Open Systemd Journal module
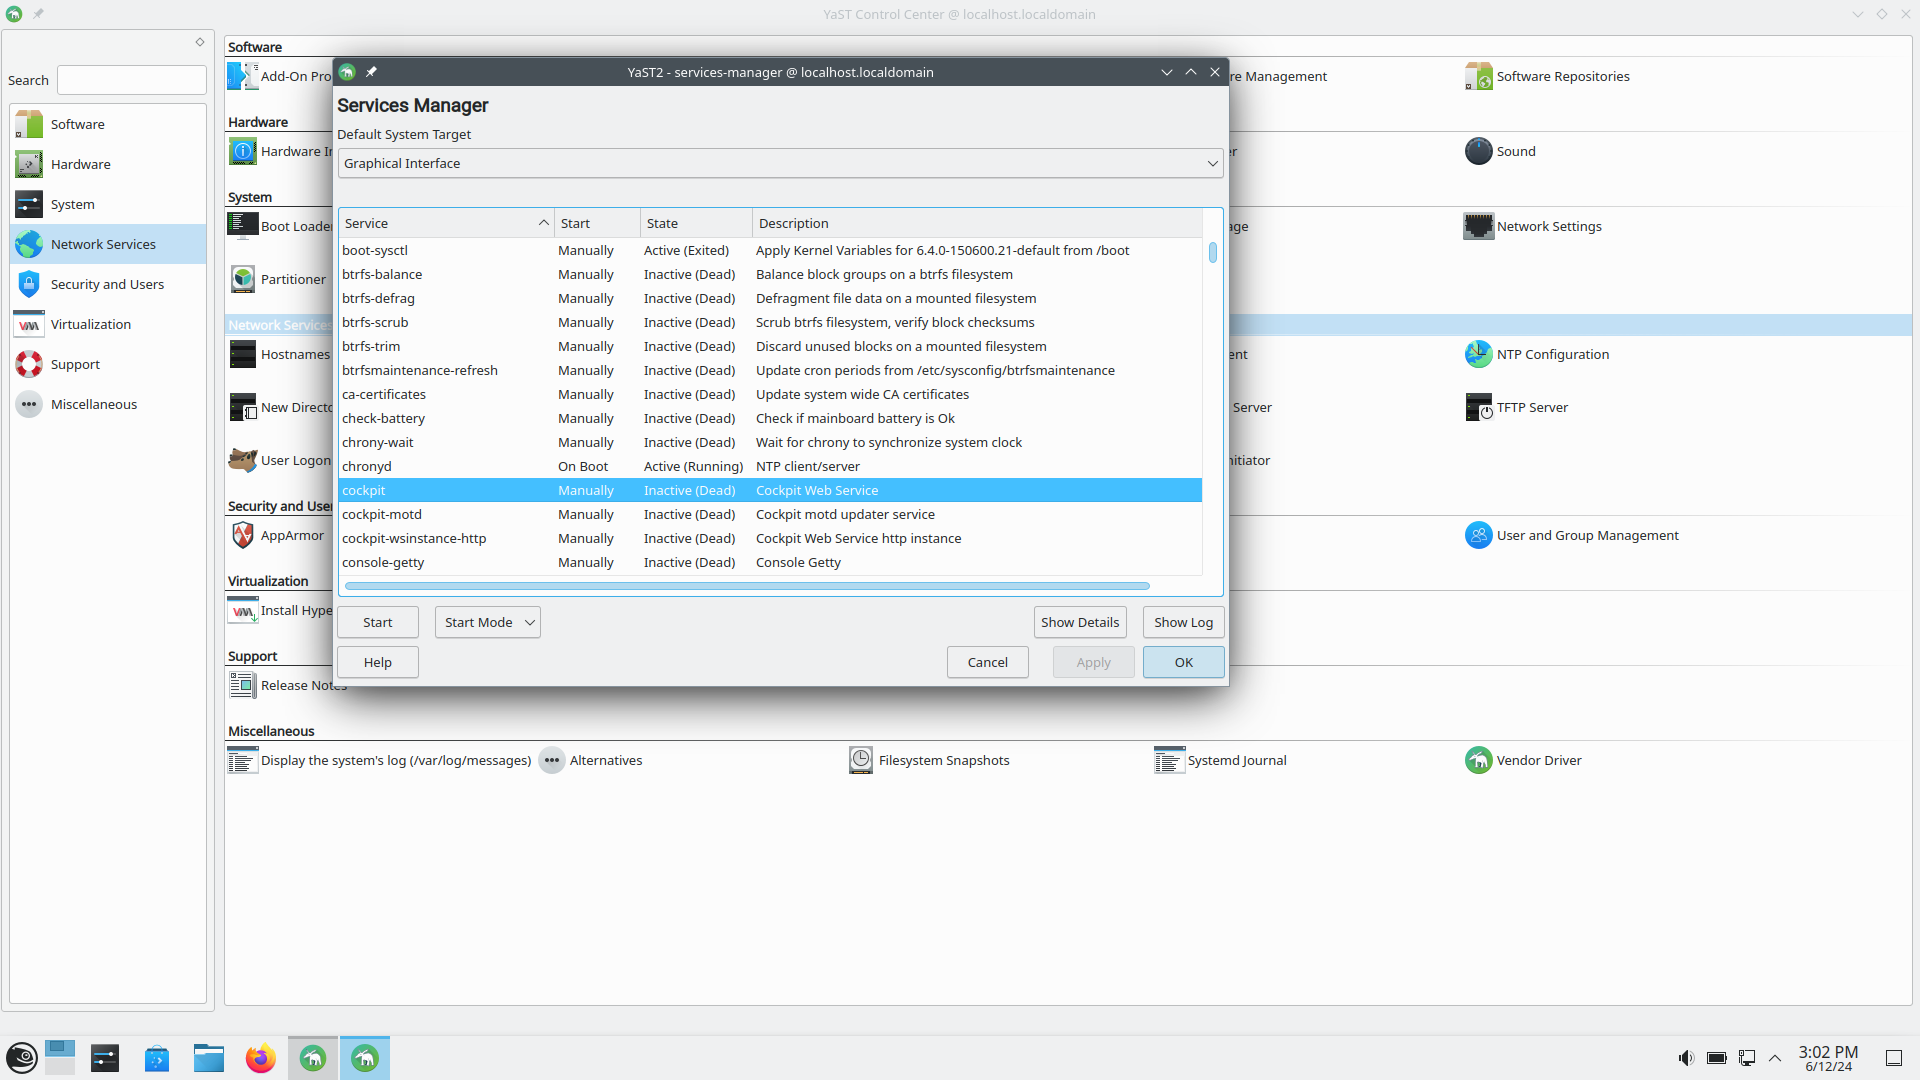The height and width of the screenshot is (1080, 1920). (1220, 760)
